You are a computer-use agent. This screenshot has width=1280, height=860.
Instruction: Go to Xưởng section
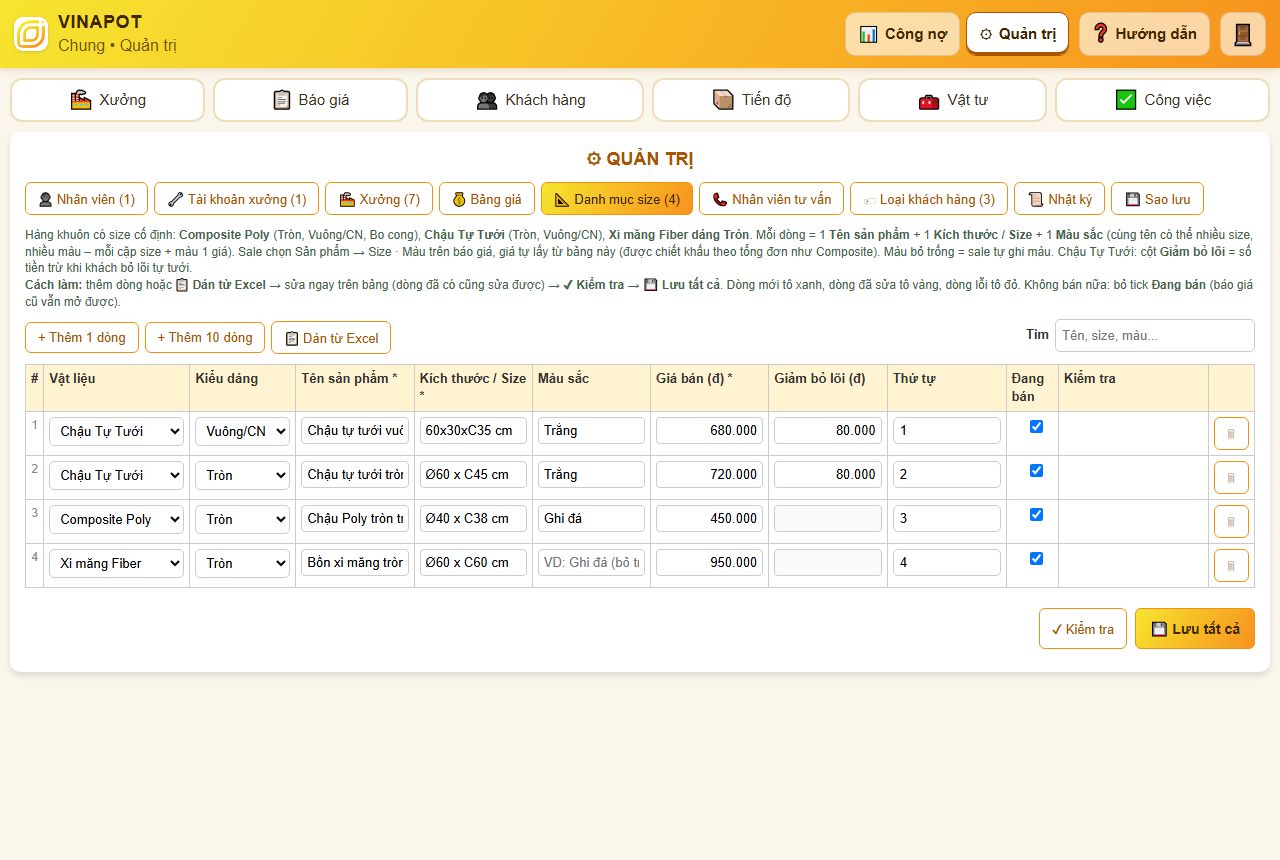(108, 100)
